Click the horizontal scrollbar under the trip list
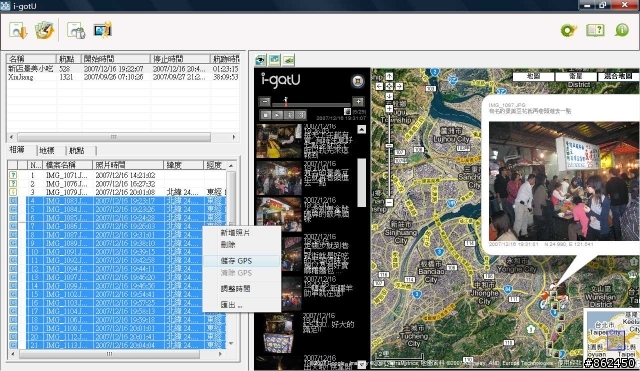Viewport: 640px width, 371px height. [113, 137]
